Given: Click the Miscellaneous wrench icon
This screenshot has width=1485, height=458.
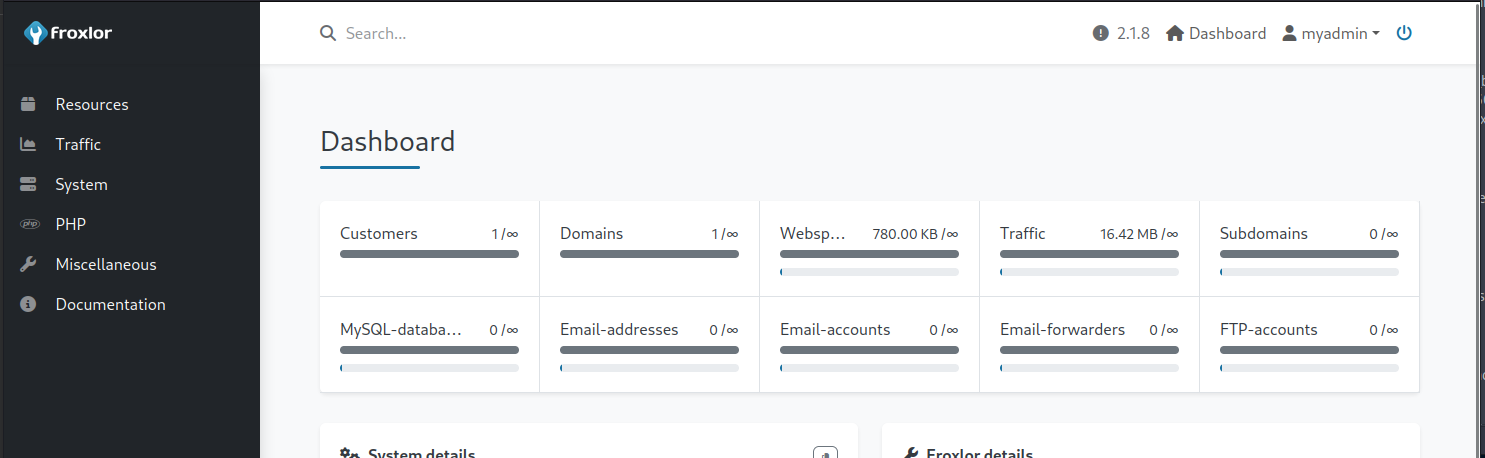Looking at the screenshot, I should click(28, 264).
